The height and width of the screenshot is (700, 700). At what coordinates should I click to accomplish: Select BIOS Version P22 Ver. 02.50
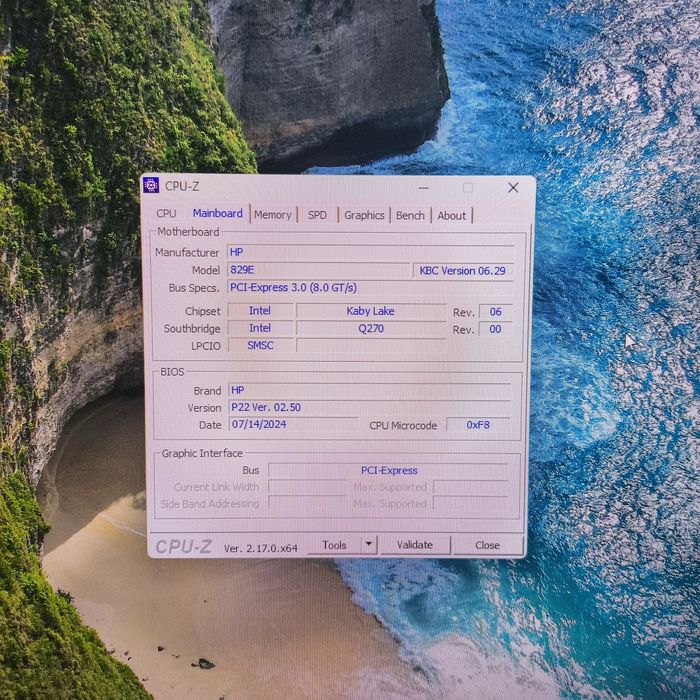370,407
